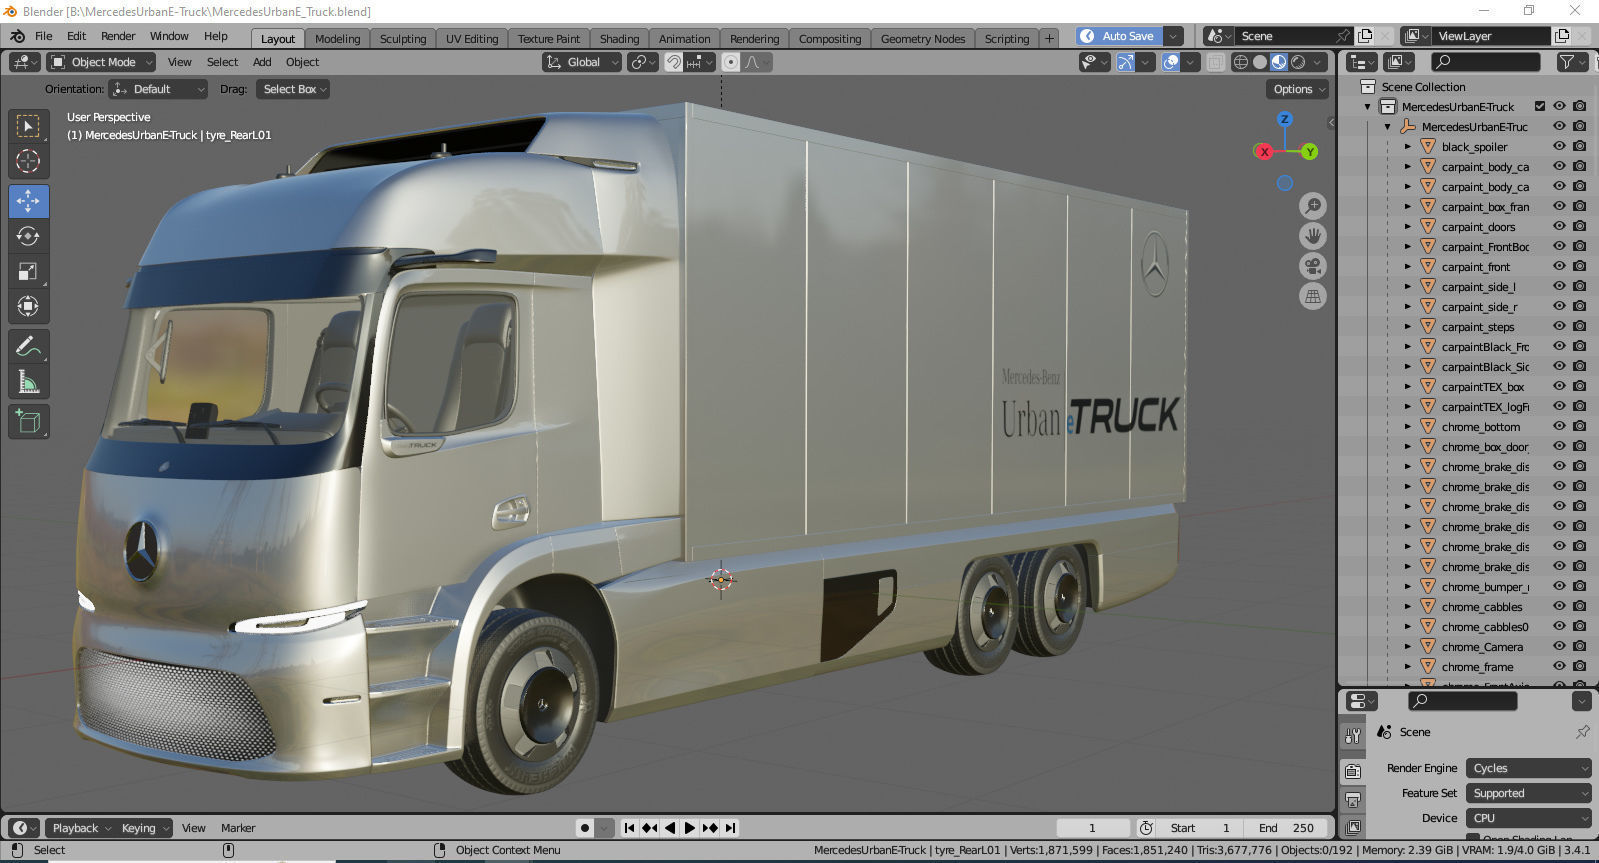Uncheck MercedesUrbanE-Truck collection exclude checkbox
Screen dimensions: 1599x863
1540,106
